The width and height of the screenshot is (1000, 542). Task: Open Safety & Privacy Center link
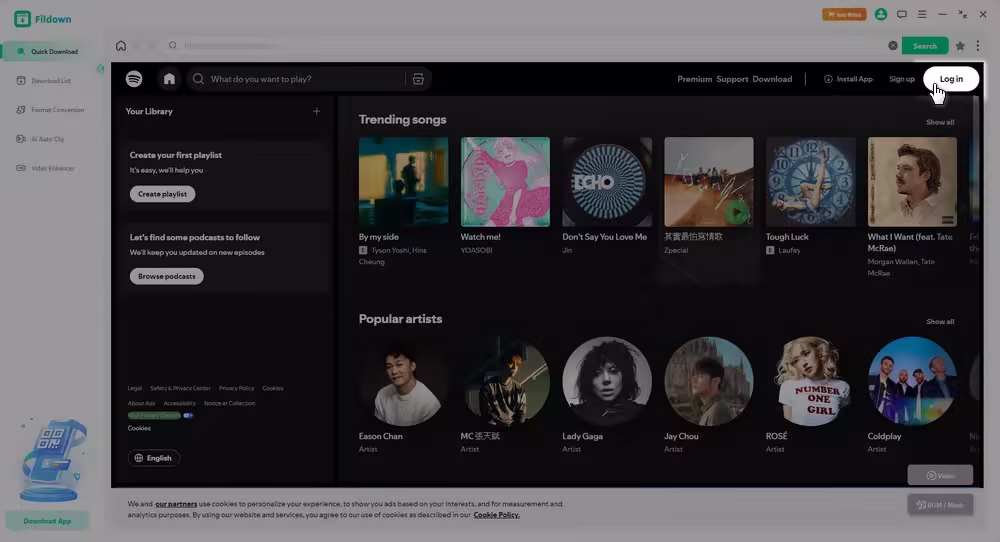coord(180,388)
